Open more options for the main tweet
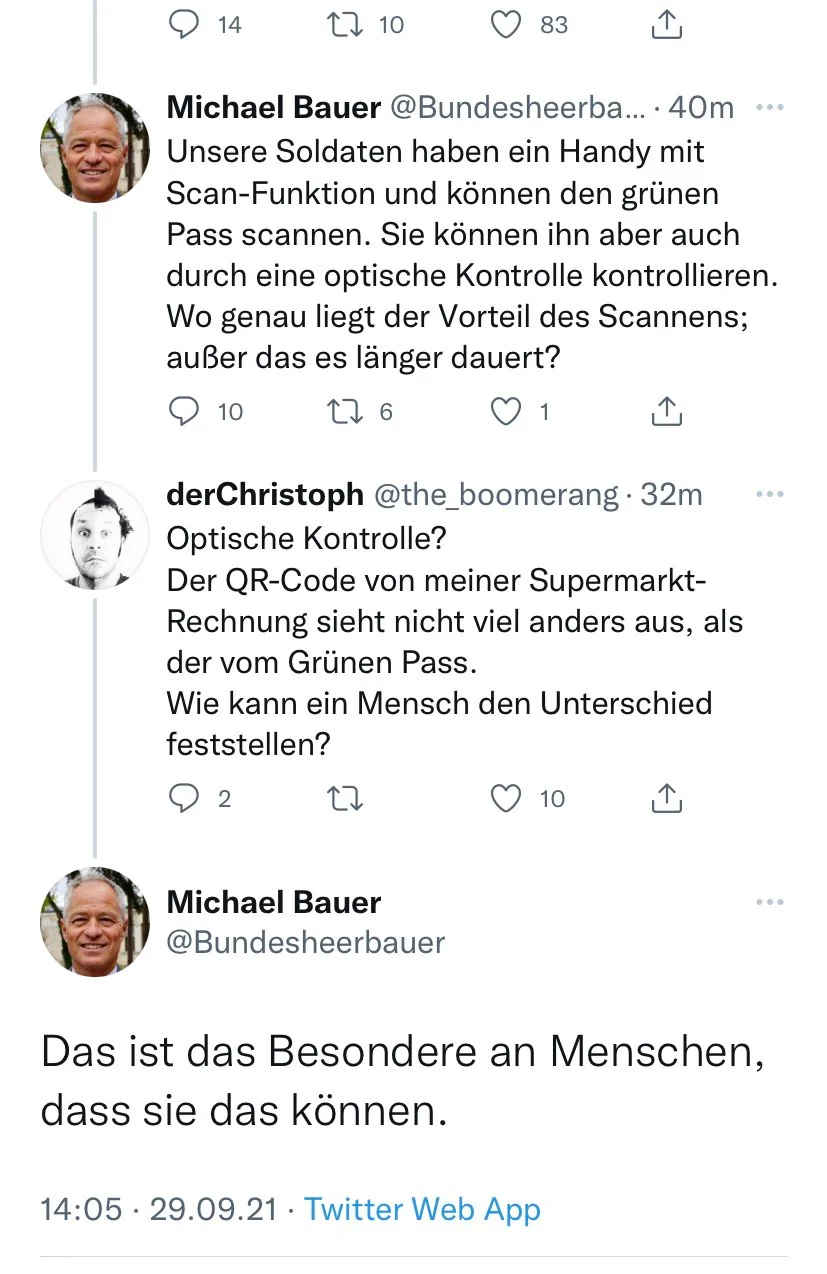Screen dimensions: 827x1274 coord(769,903)
